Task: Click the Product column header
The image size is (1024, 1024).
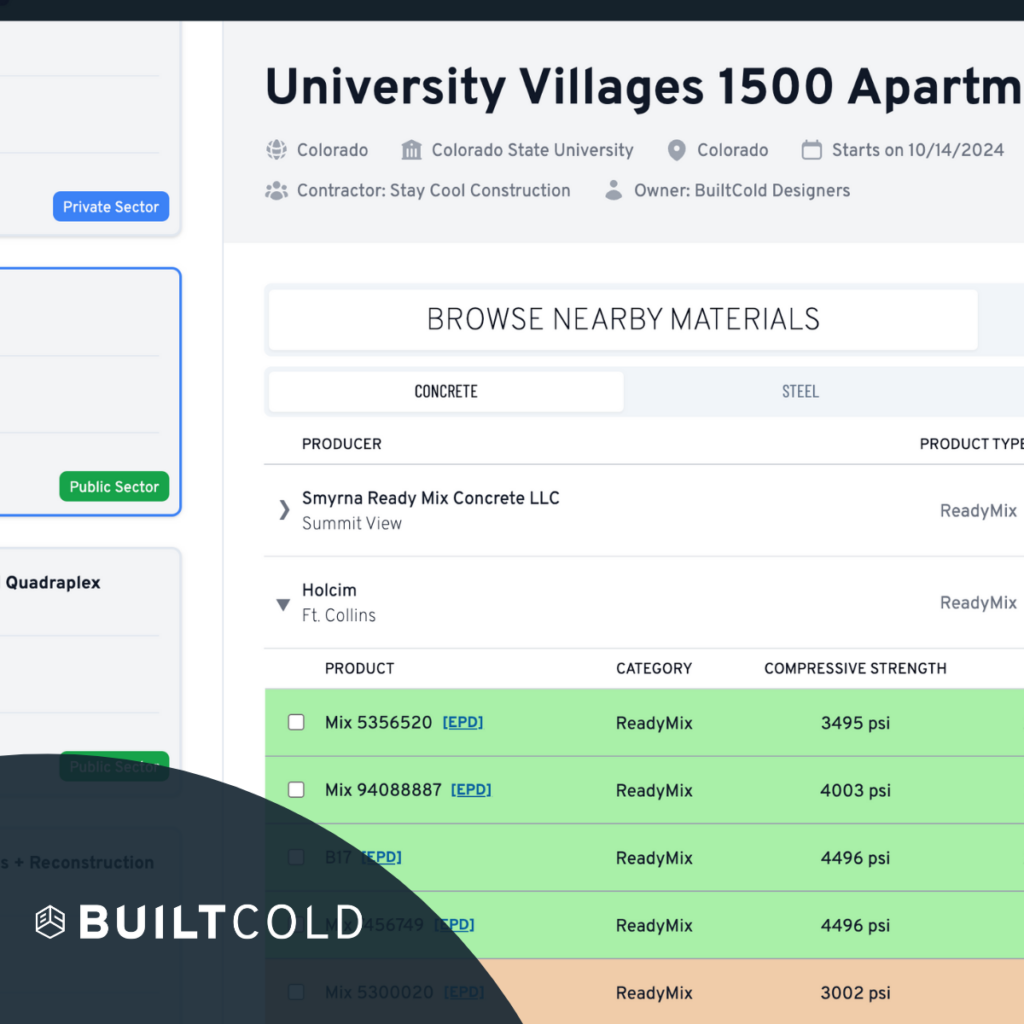Action: [x=360, y=669]
